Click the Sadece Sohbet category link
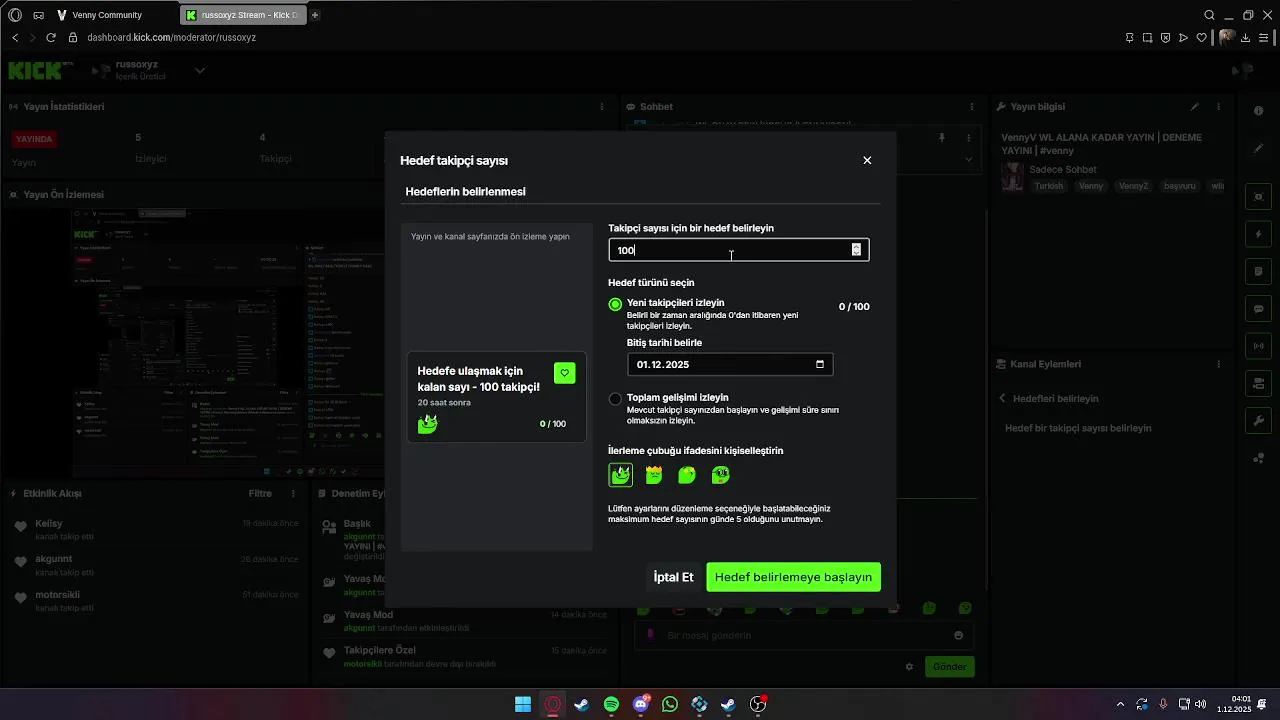1280x720 pixels. coord(1063,170)
